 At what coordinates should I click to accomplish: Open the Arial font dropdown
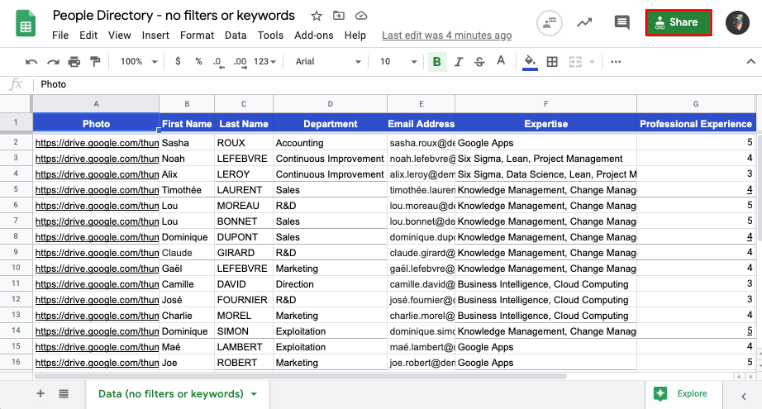(x=328, y=62)
